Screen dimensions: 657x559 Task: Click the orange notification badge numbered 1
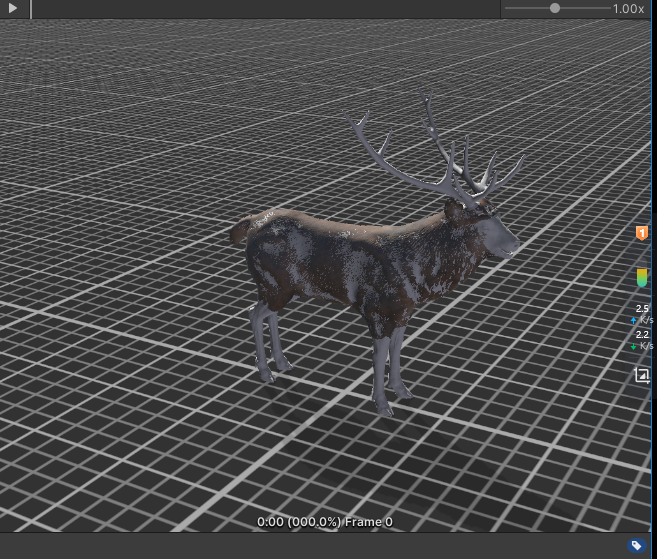tap(641, 233)
